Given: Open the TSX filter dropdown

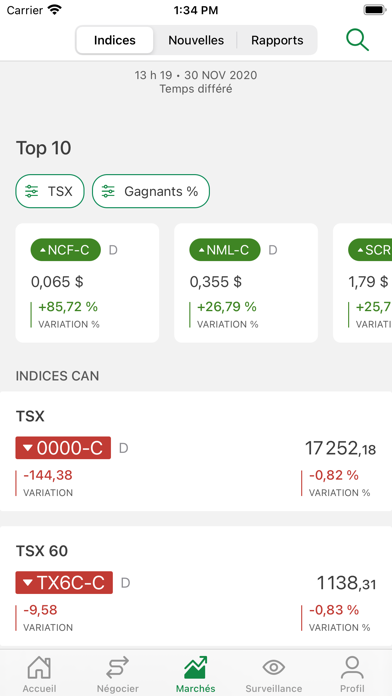Looking at the screenshot, I should [x=50, y=191].
